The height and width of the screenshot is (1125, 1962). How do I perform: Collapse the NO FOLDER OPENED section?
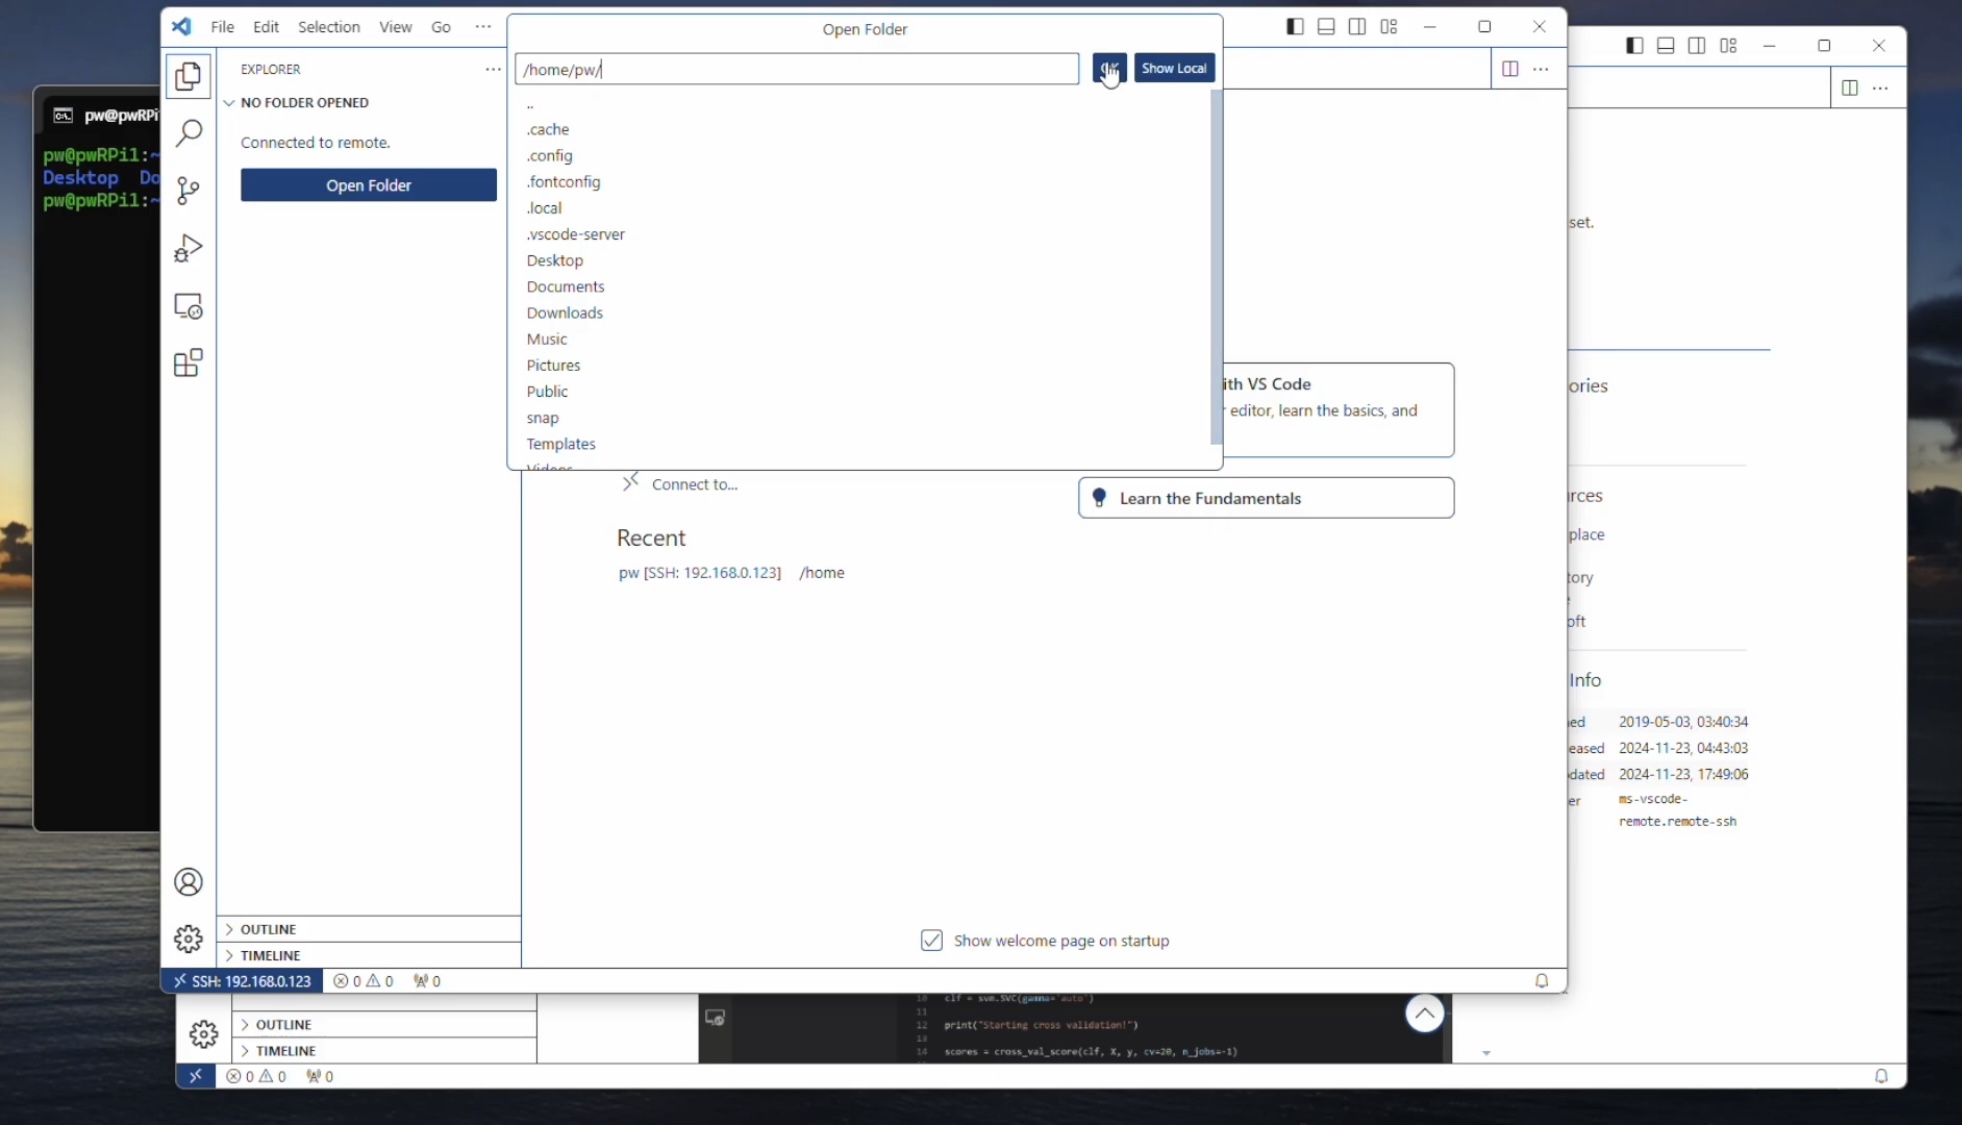tap(304, 102)
